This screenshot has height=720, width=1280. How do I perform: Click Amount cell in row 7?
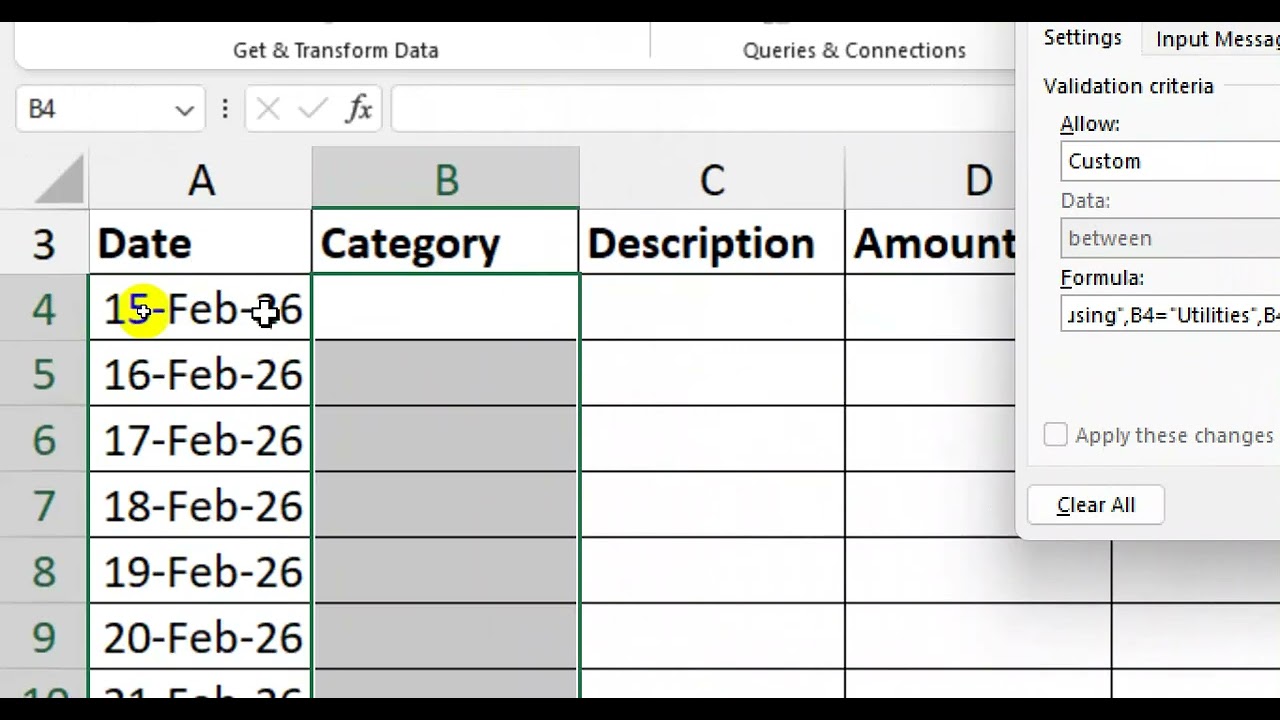click(x=930, y=506)
